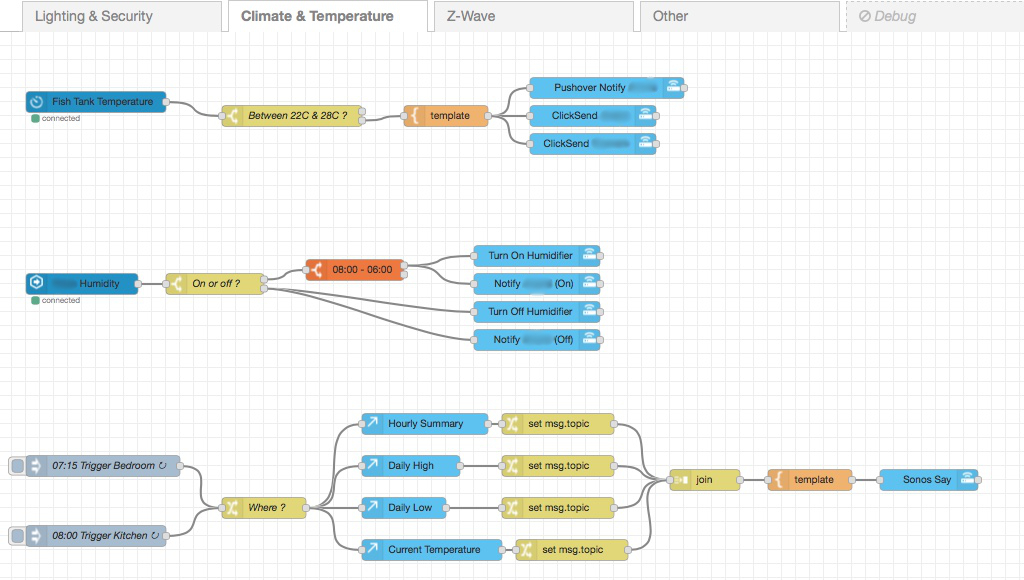Viewport: 1024px width, 580px height.
Task: Click change icon on set msg.topic after Daily Low
Action: pyautogui.click(x=512, y=508)
